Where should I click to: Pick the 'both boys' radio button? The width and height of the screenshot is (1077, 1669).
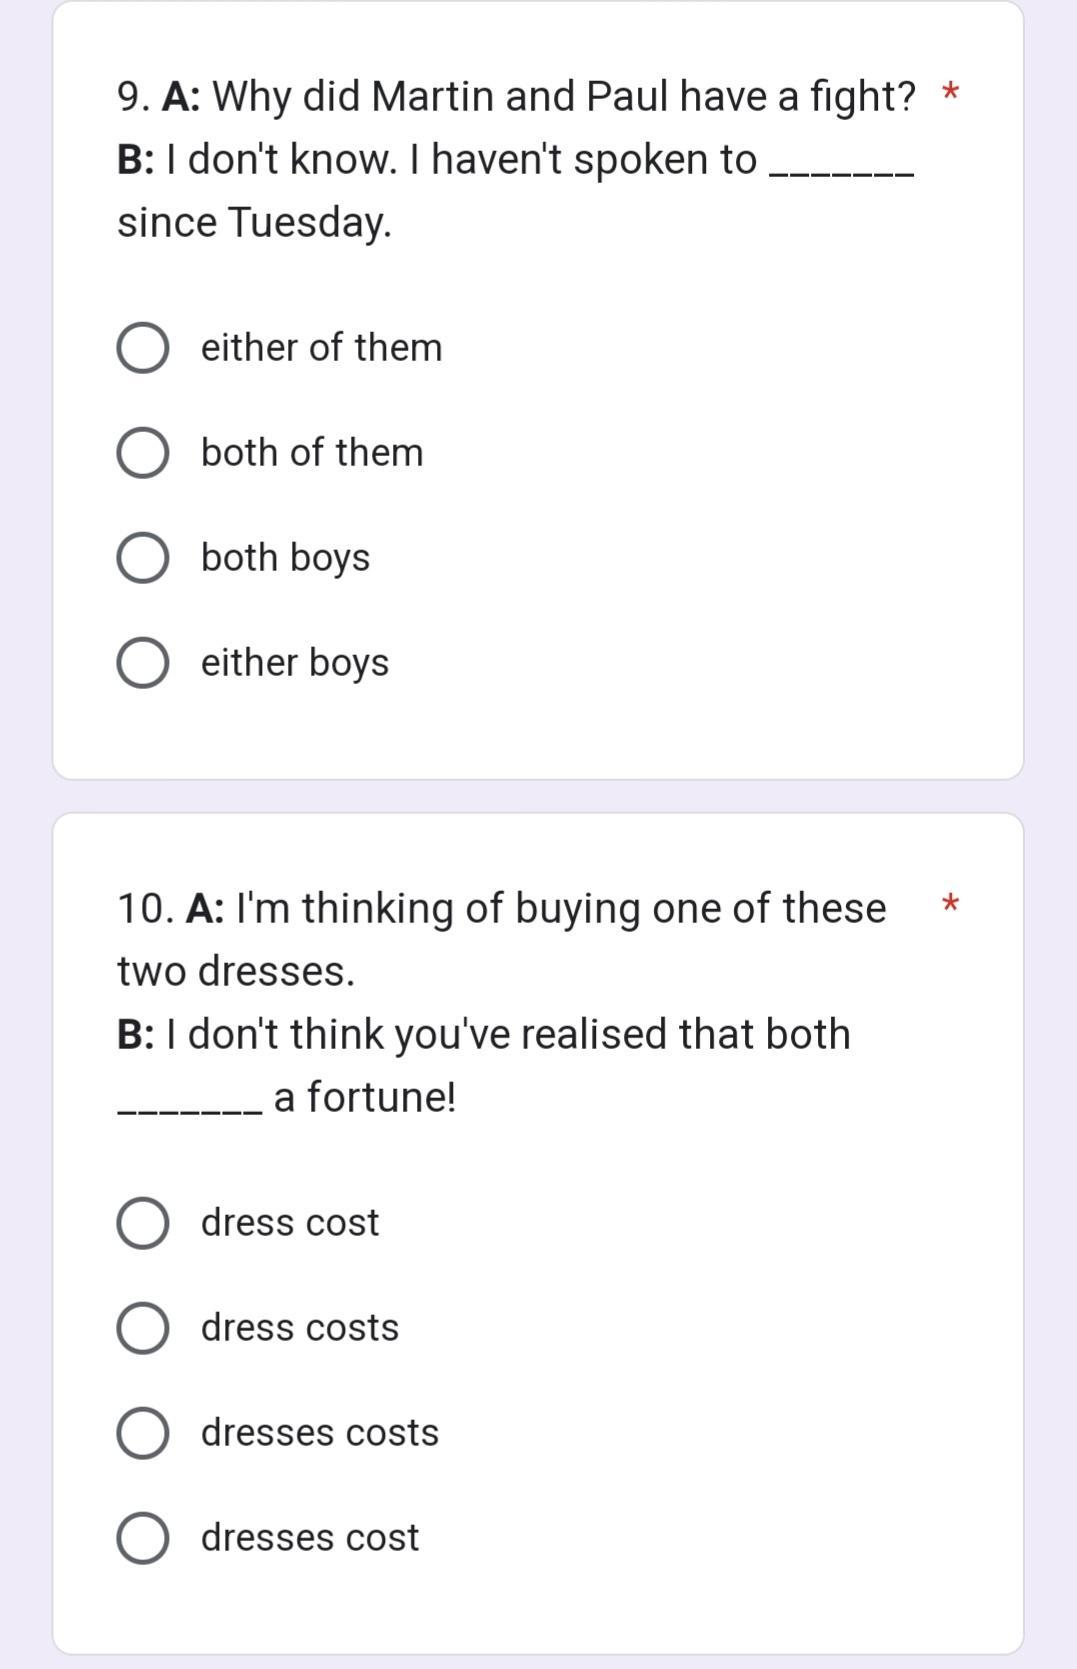[x=142, y=558]
